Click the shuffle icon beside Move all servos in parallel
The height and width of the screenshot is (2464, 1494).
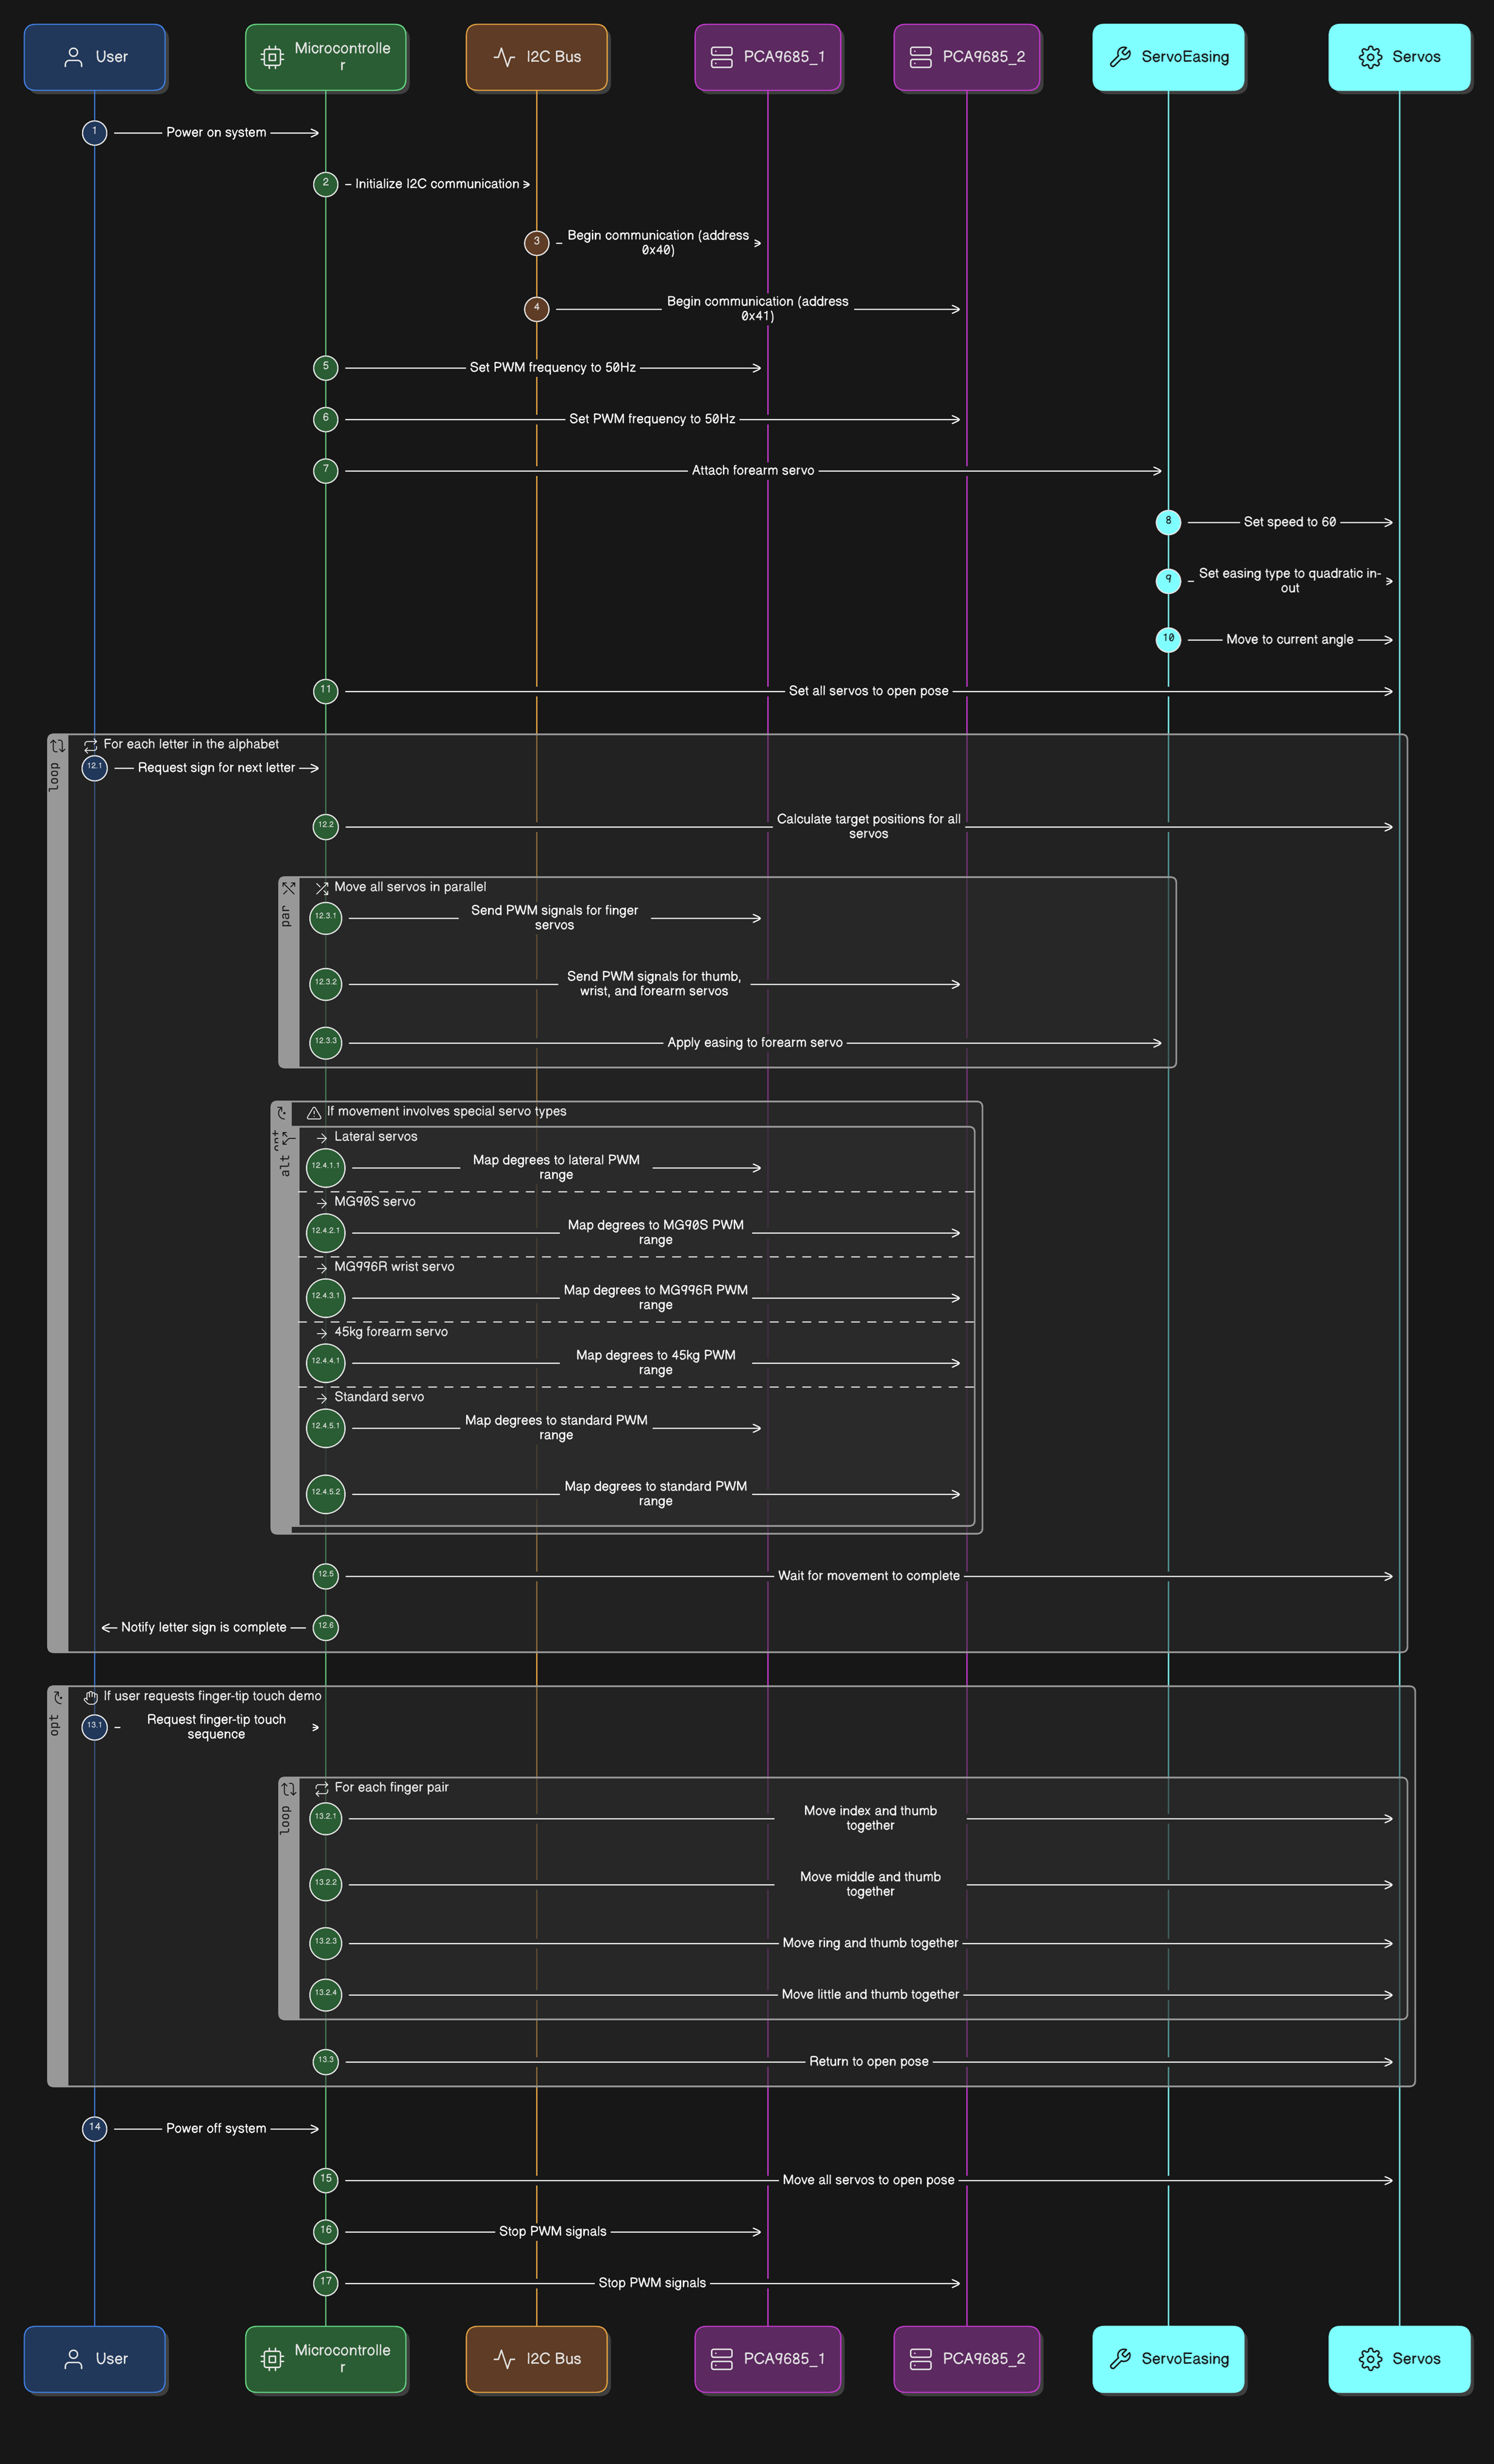(322, 888)
